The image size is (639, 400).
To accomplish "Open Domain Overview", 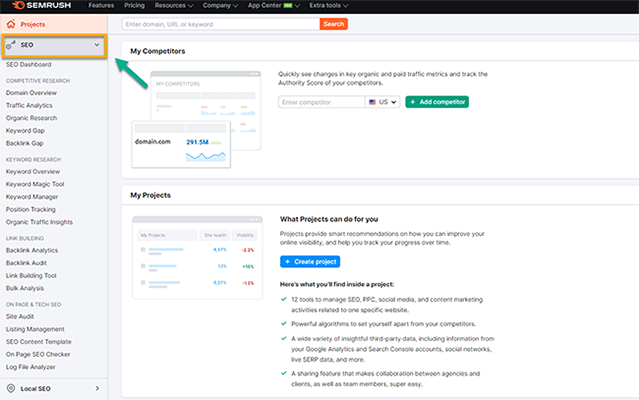I will coord(31,92).
